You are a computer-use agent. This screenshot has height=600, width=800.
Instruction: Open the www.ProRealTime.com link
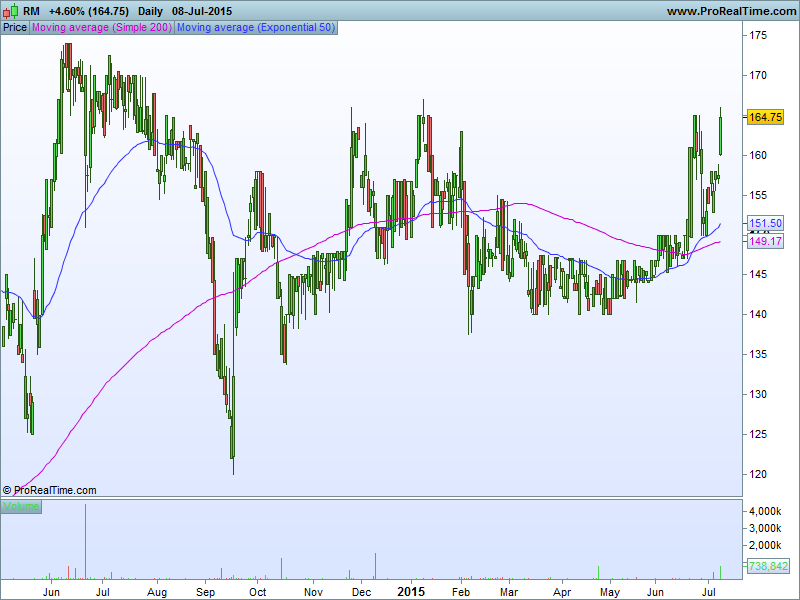pos(730,11)
